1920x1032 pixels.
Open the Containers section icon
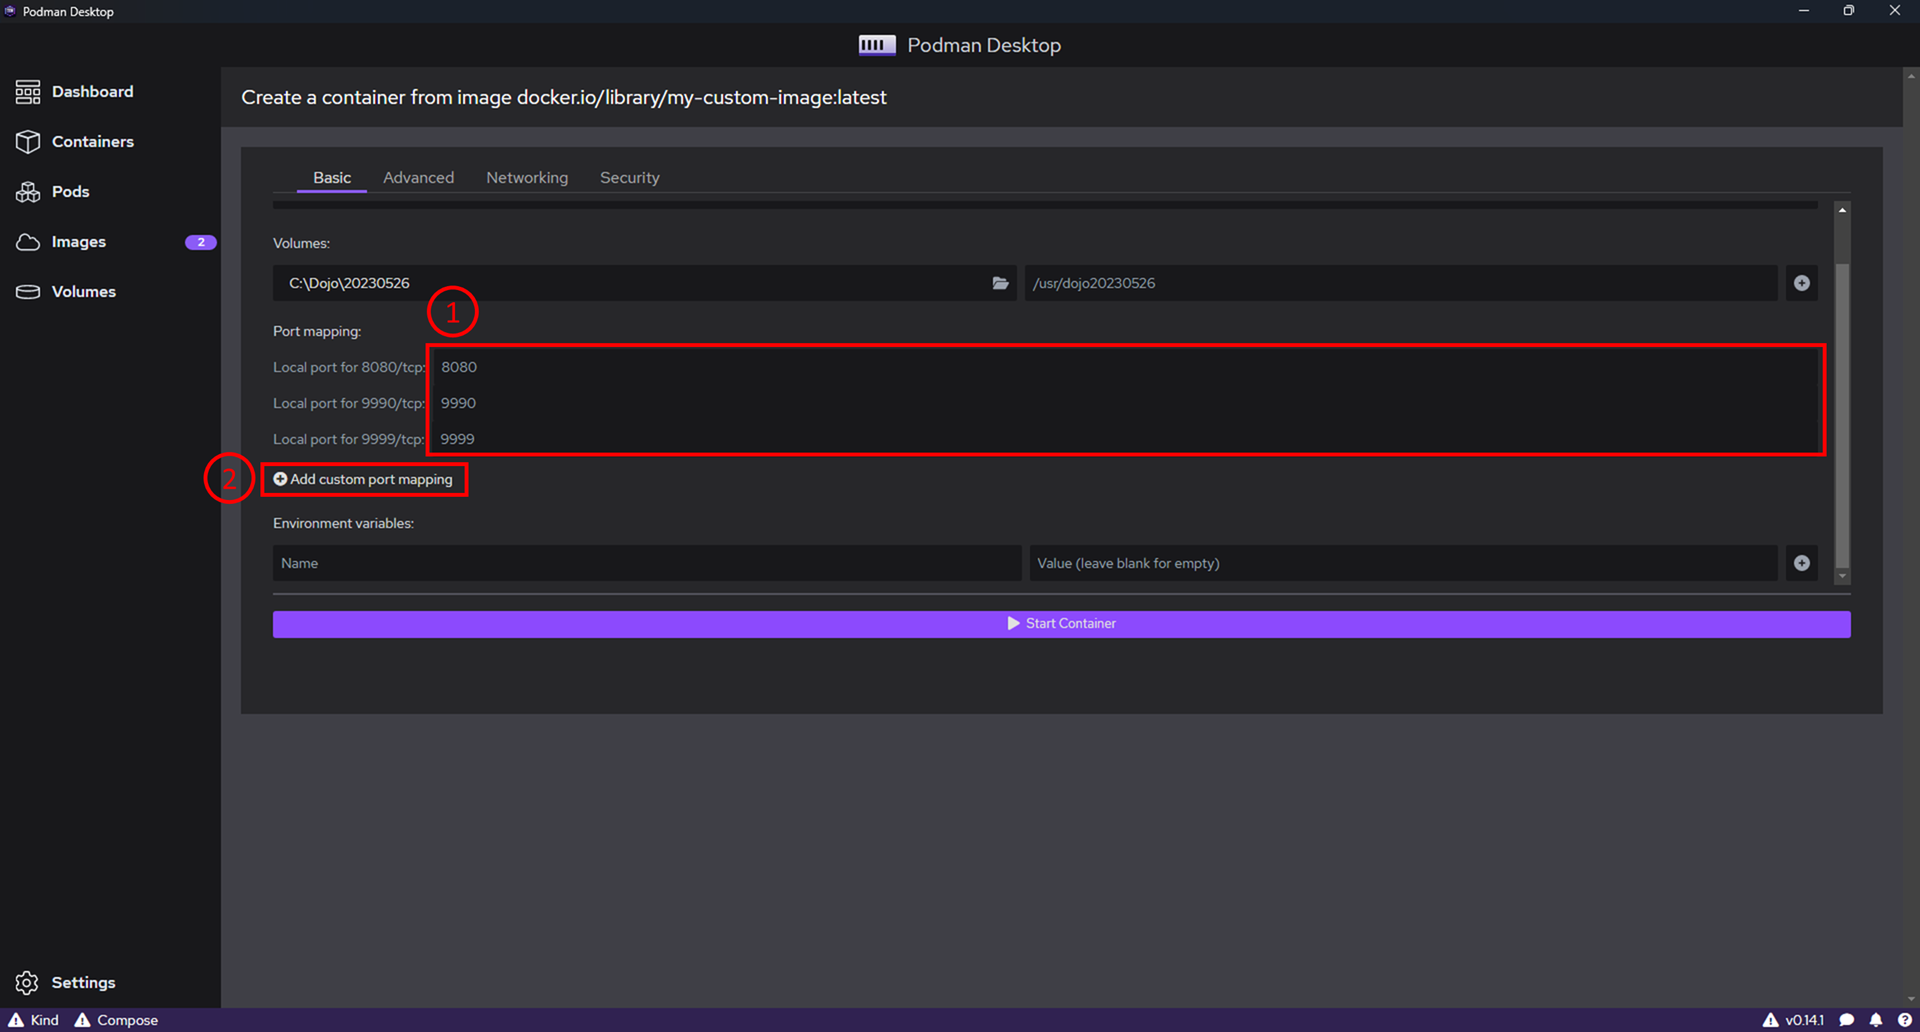pos(28,142)
